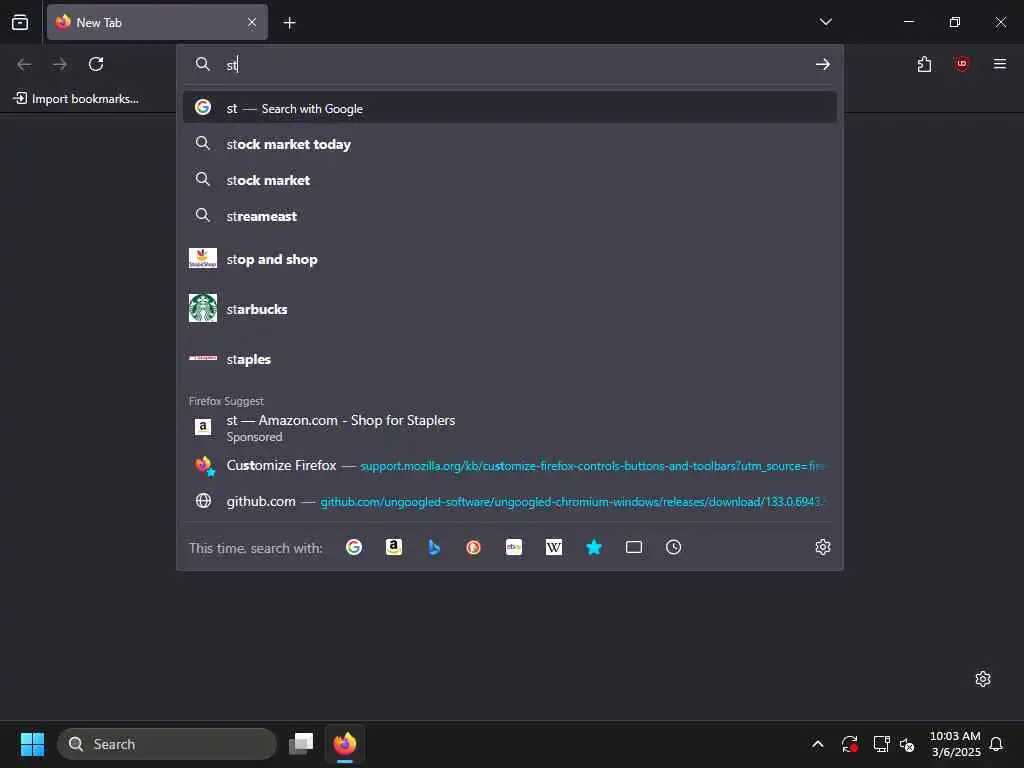Click the network tray icon
The image size is (1024, 768).
pyautogui.click(x=882, y=744)
